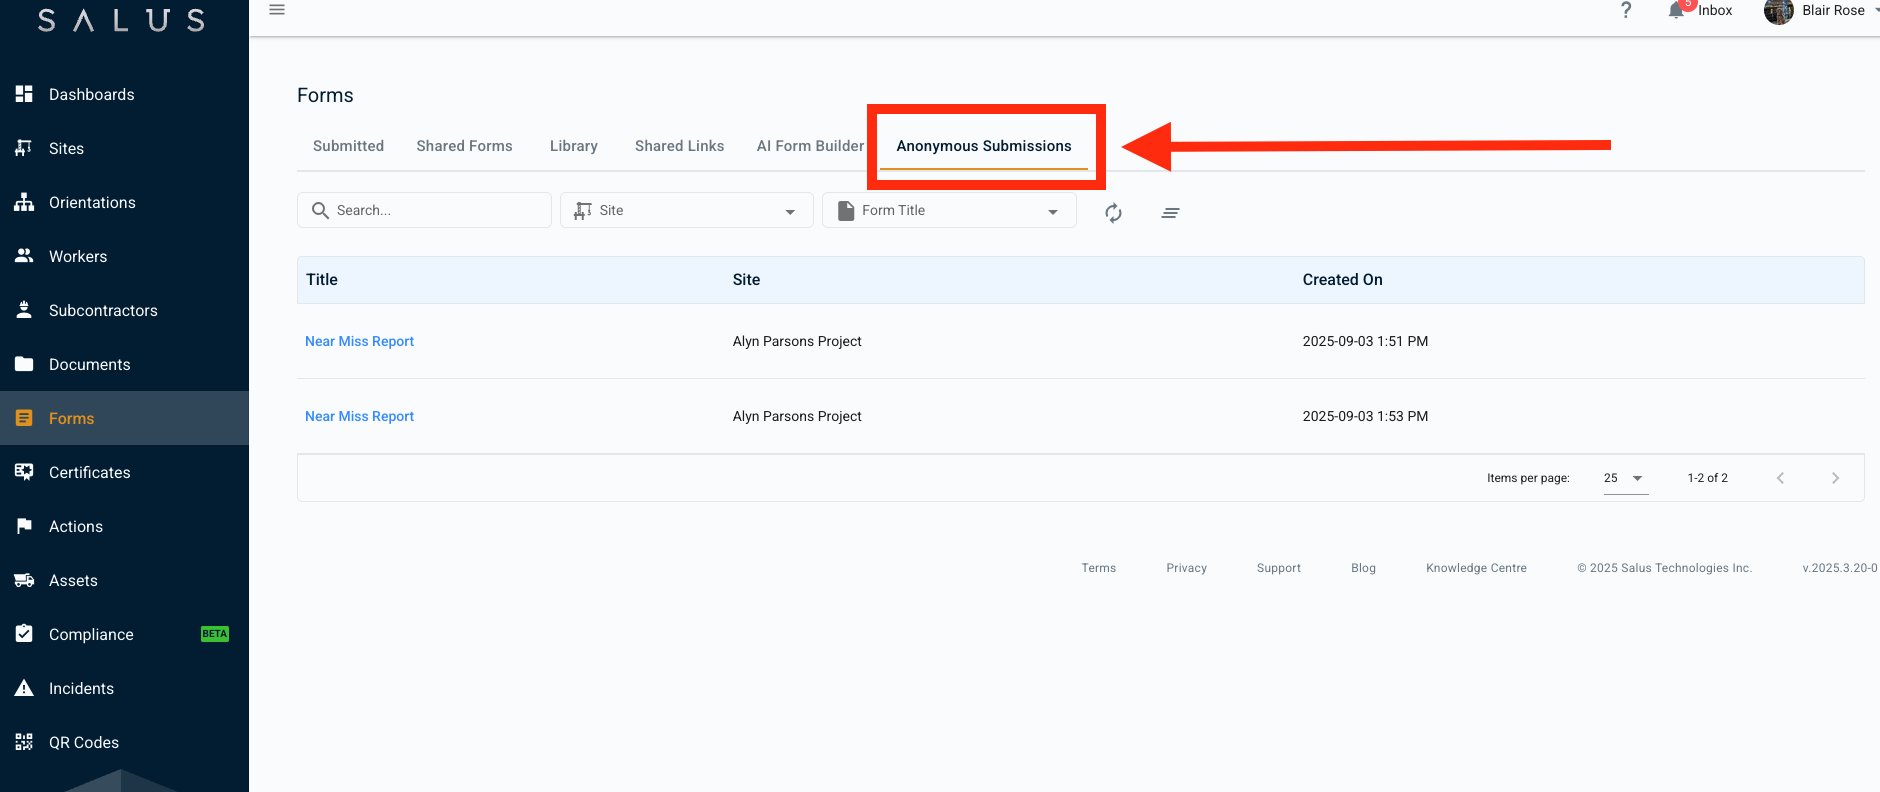1880x792 pixels.
Task: Expand the Form Title dropdown
Action: pos(948,210)
